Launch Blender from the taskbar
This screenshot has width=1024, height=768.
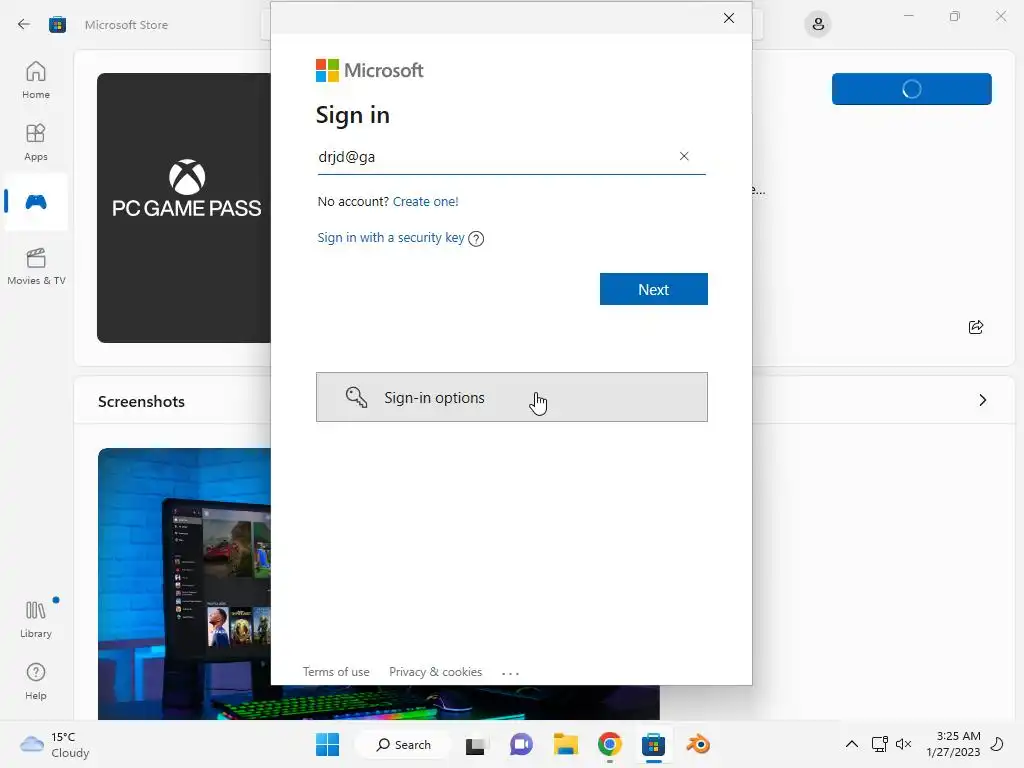pyautogui.click(x=697, y=744)
